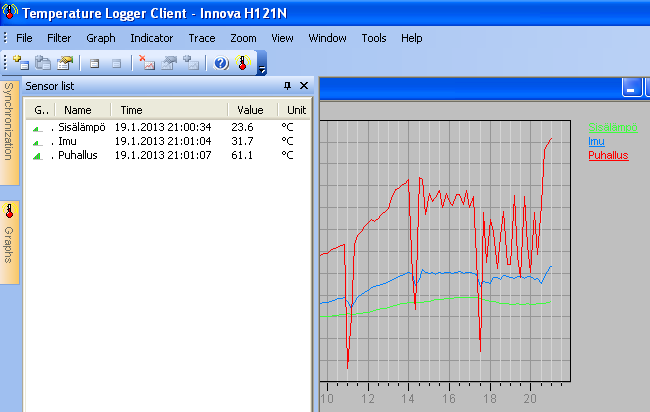Viewport: 650px width, 412px height.
Task: Sort sensors by the Value column header
Action: coord(251,110)
